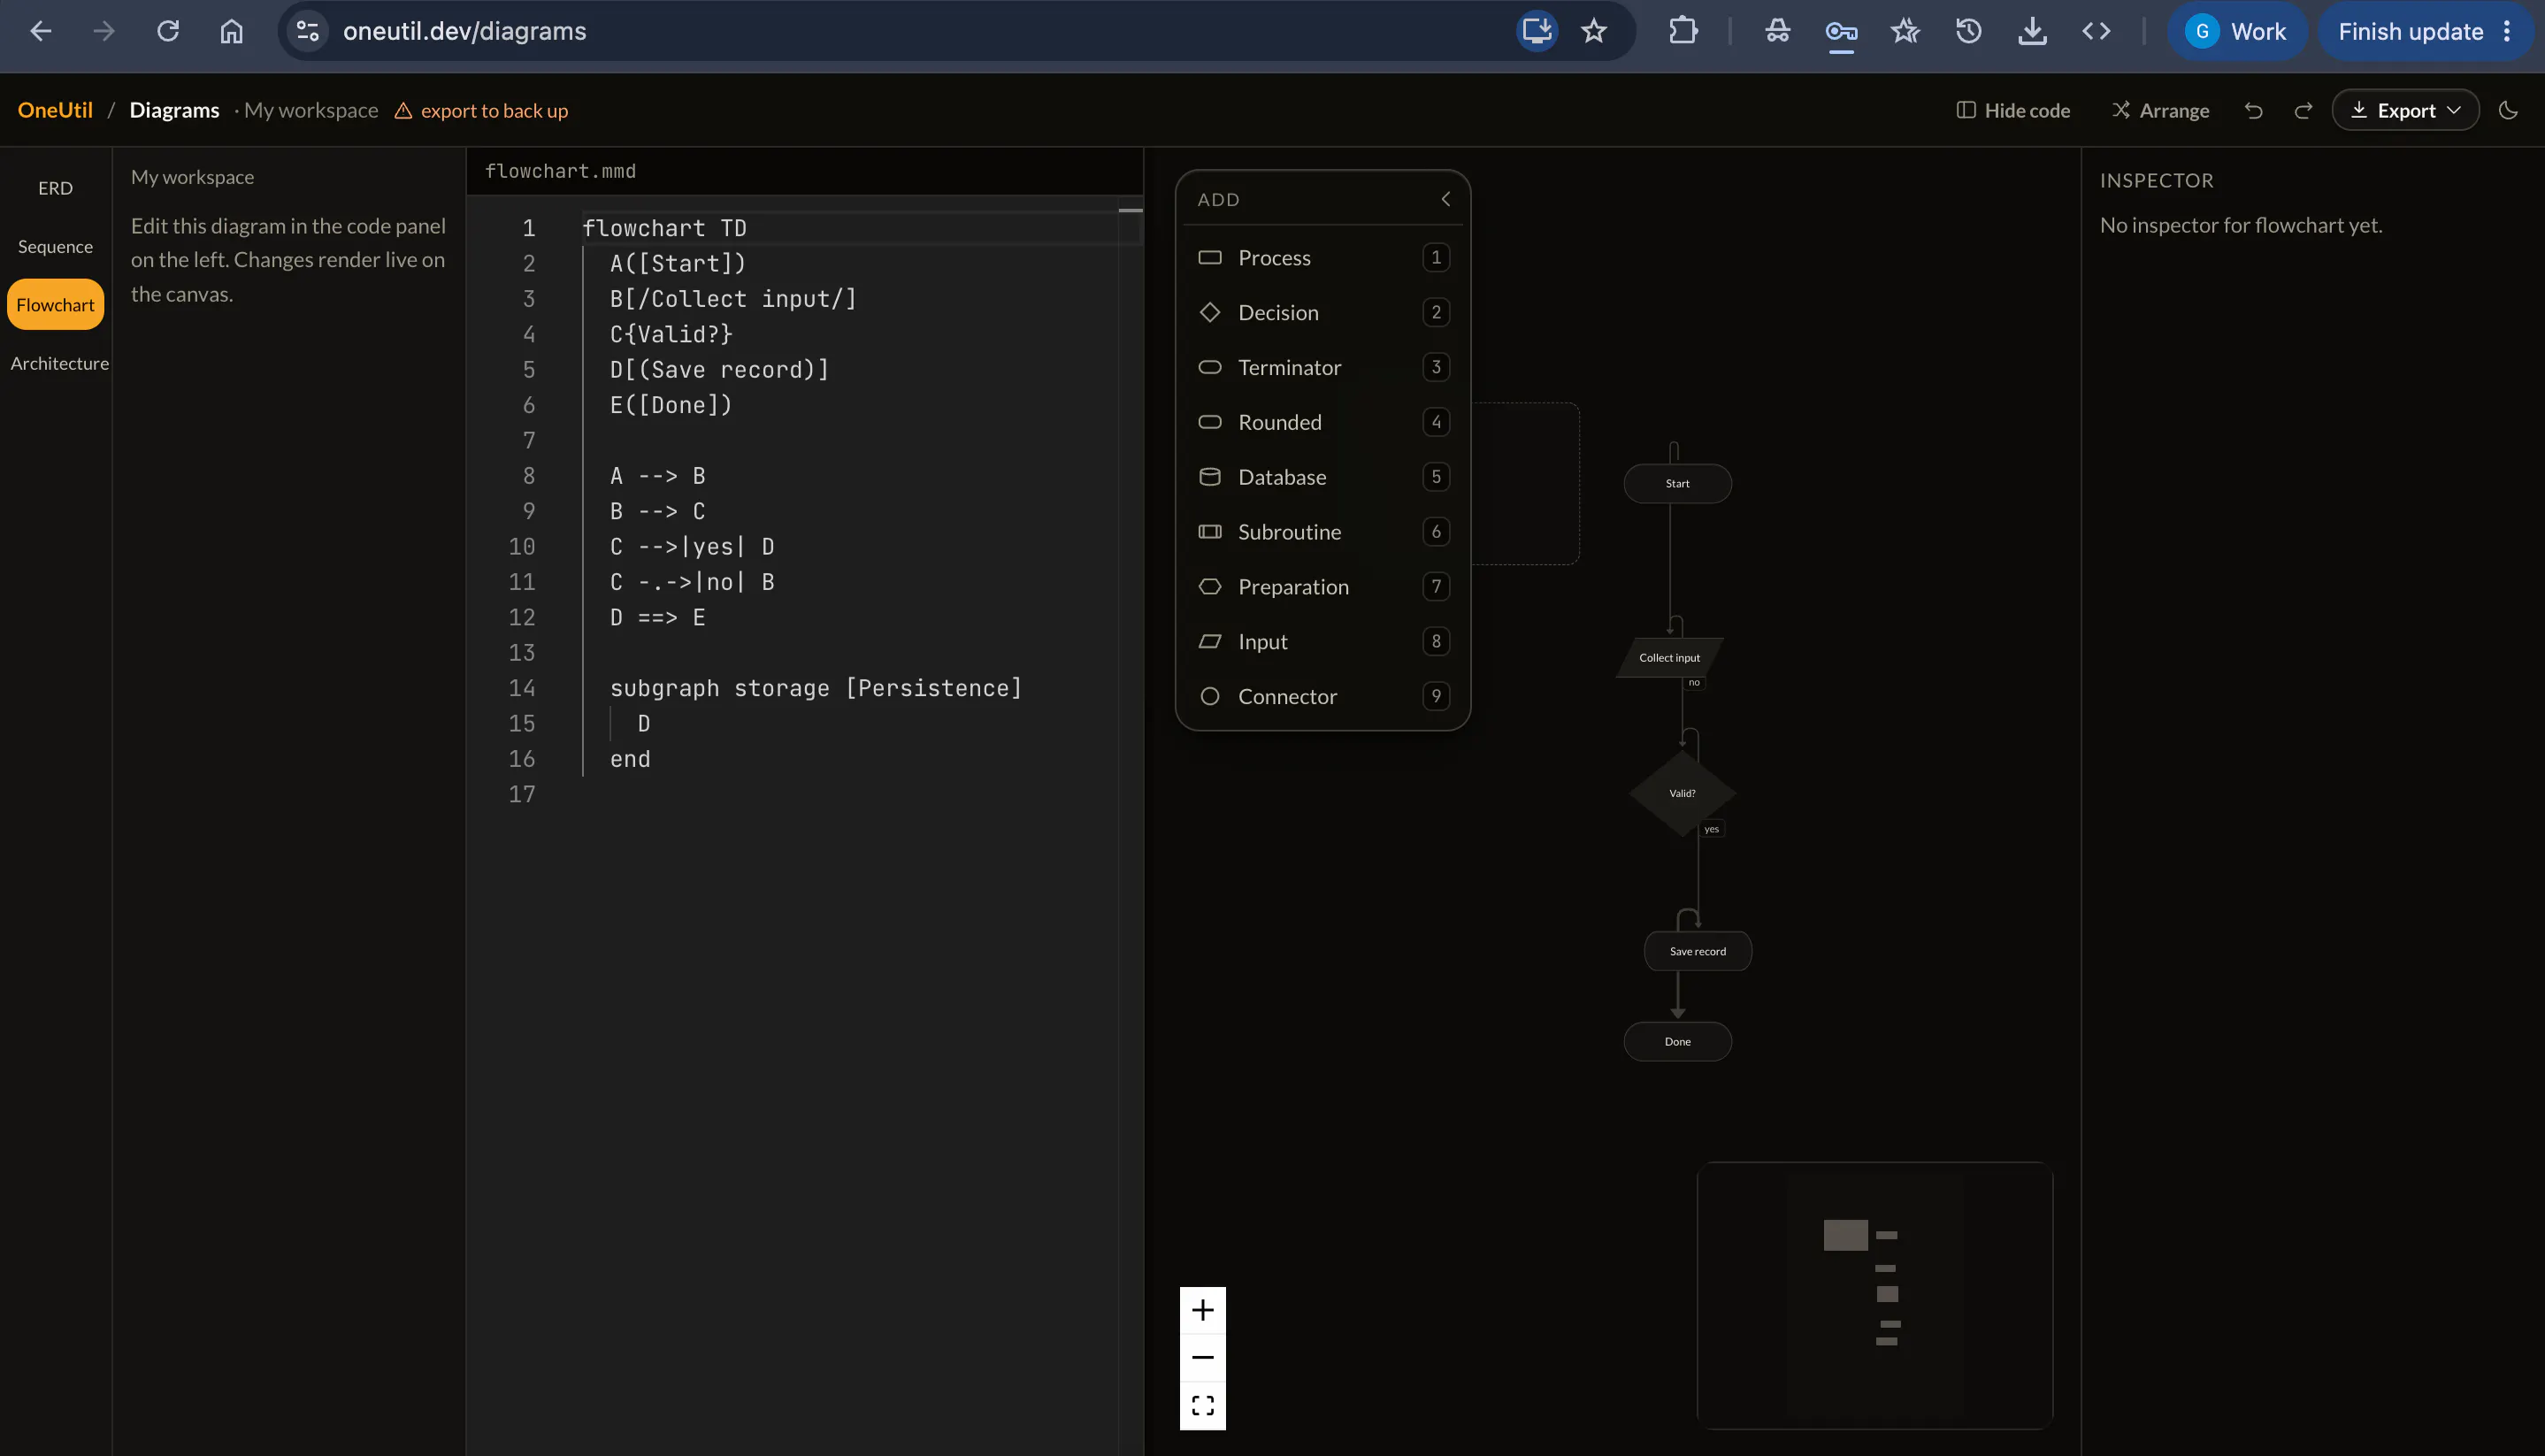Image resolution: width=2545 pixels, height=1456 pixels.
Task: Switch to the Sequence diagram type
Action: point(55,246)
